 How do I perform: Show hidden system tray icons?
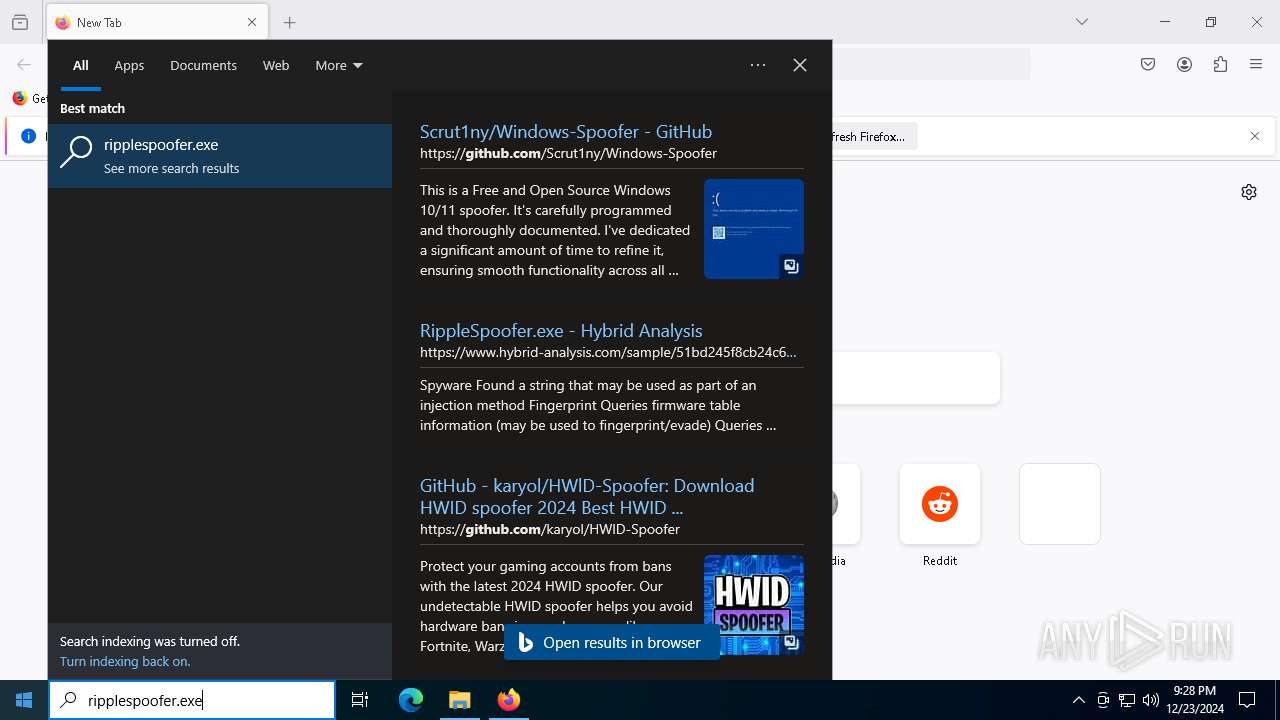(1078, 700)
